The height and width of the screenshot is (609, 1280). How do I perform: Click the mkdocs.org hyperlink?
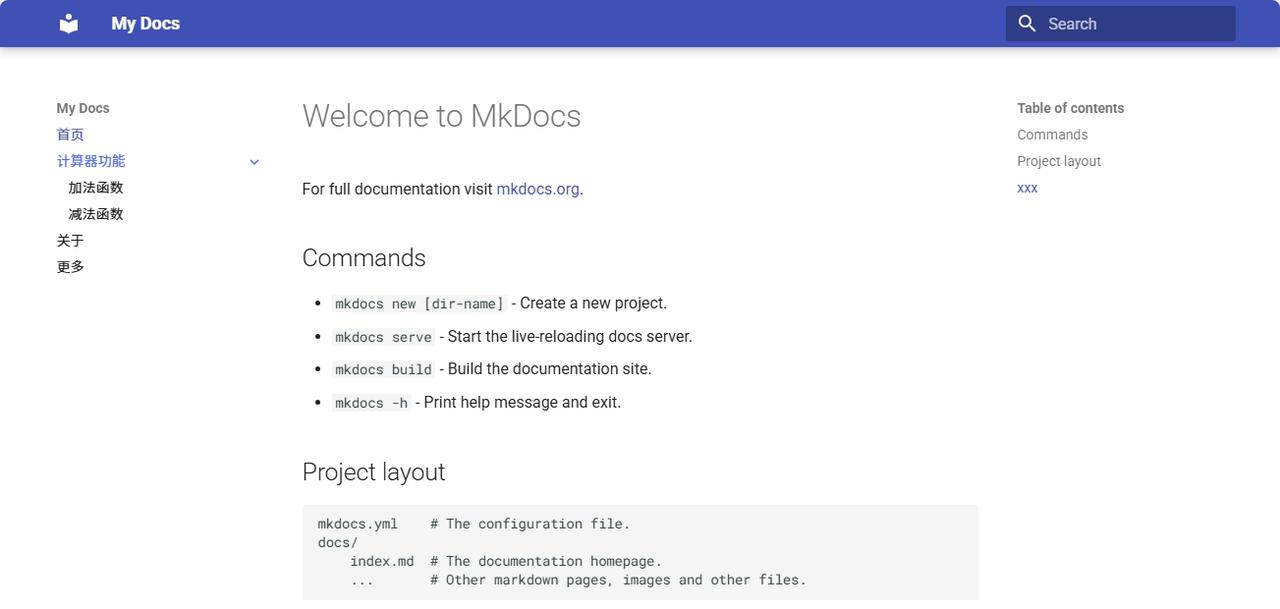click(x=537, y=189)
